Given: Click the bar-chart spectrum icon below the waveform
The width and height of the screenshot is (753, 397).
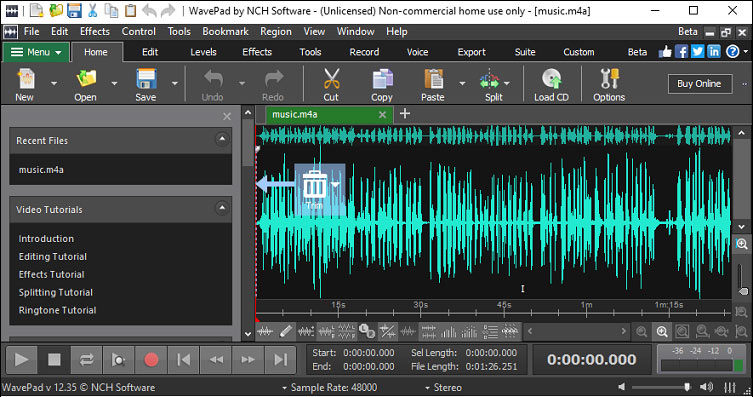Looking at the screenshot, I should 449,331.
